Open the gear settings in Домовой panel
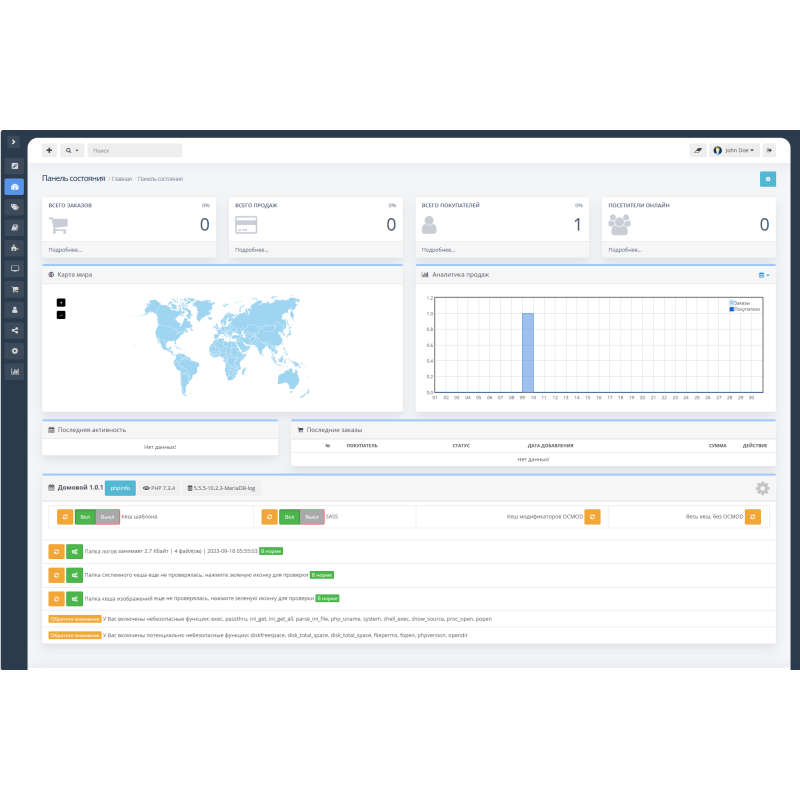Screen dimensions: 800x800 [762, 488]
